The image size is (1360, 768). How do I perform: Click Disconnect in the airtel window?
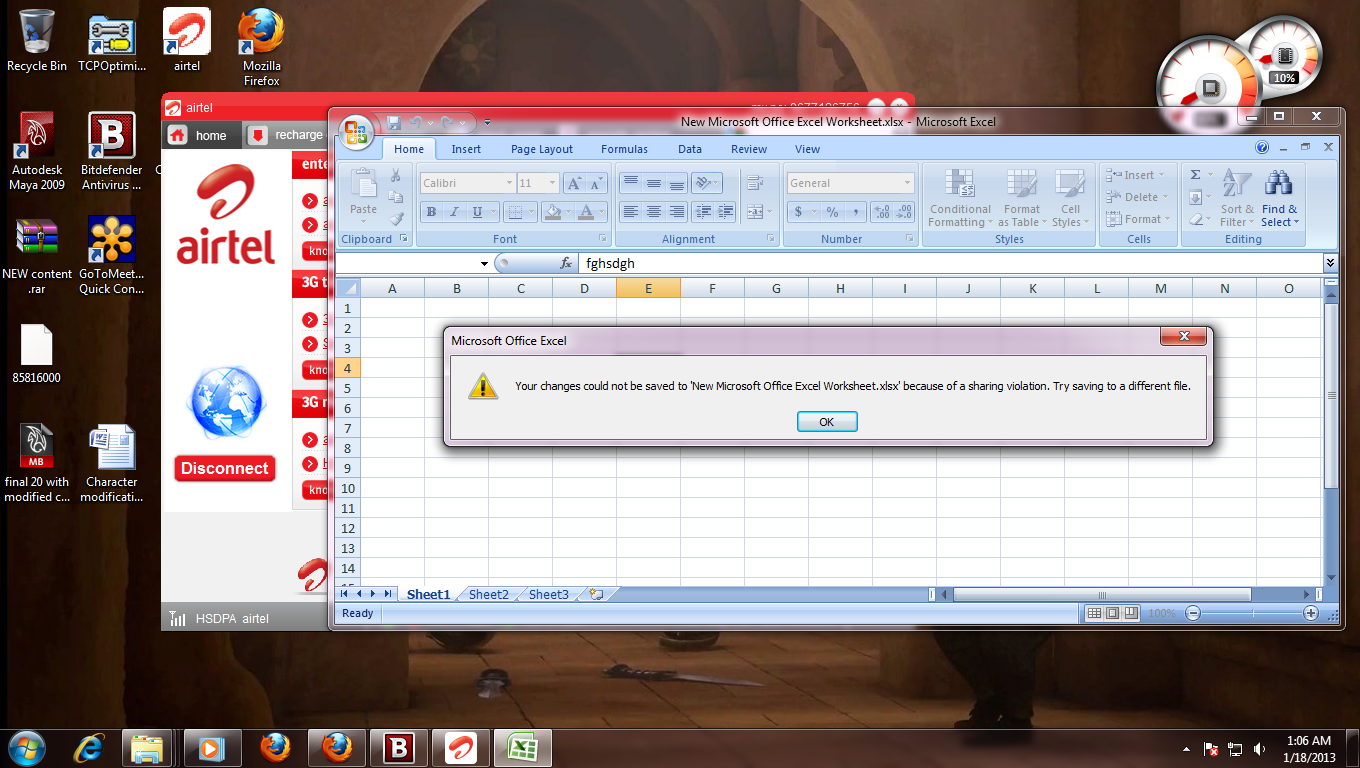click(x=225, y=468)
